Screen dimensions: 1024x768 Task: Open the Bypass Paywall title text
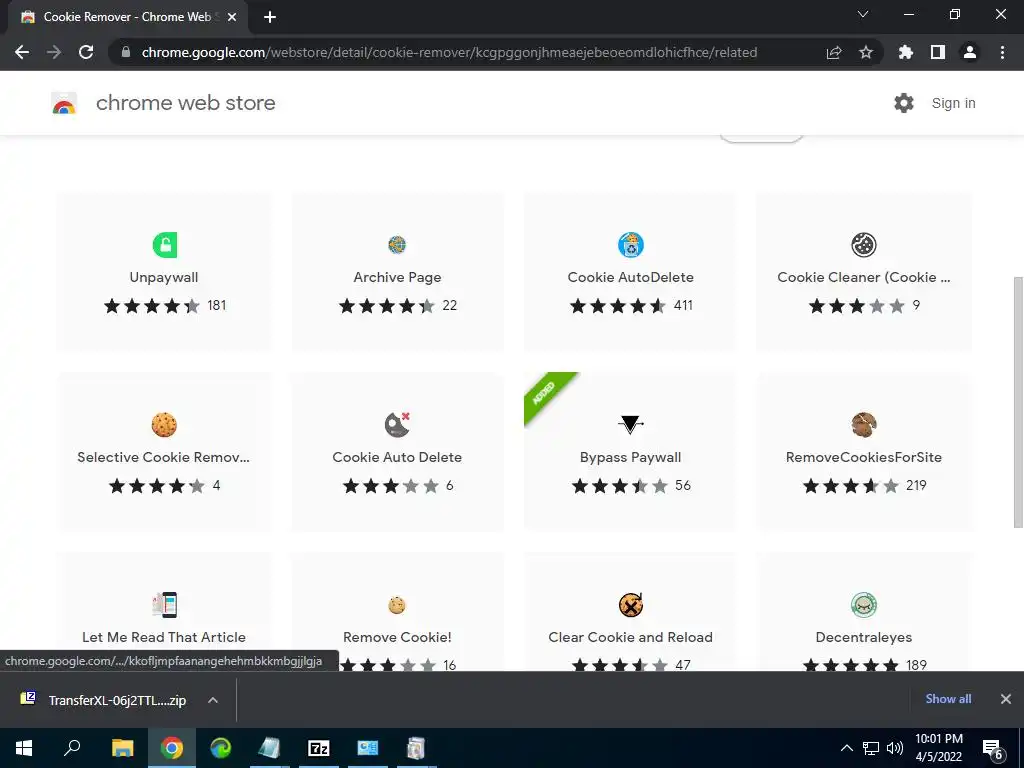pyautogui.click(x=630, y=457)
